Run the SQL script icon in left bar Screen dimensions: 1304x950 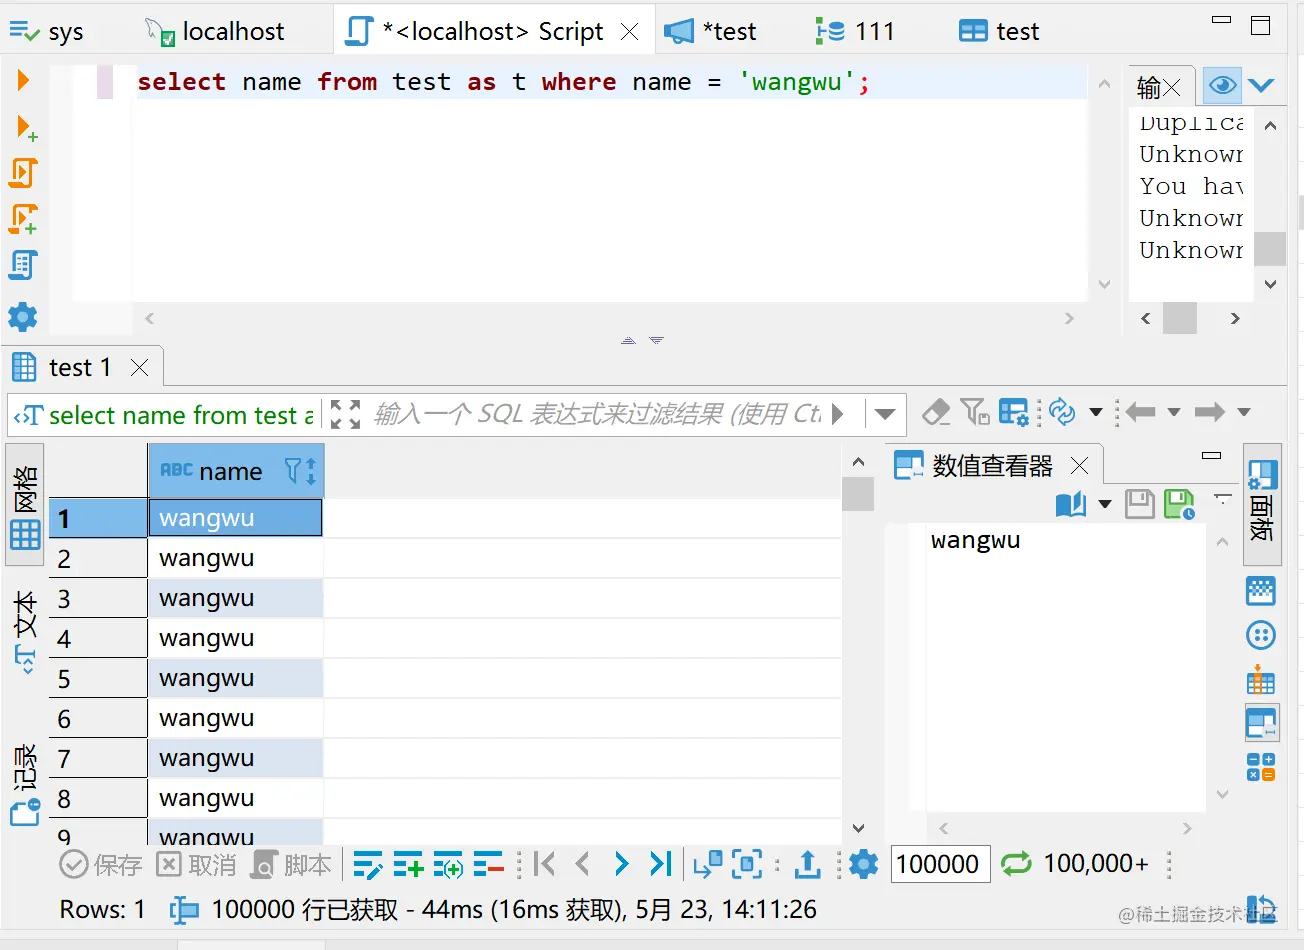[x=23, y=173]
